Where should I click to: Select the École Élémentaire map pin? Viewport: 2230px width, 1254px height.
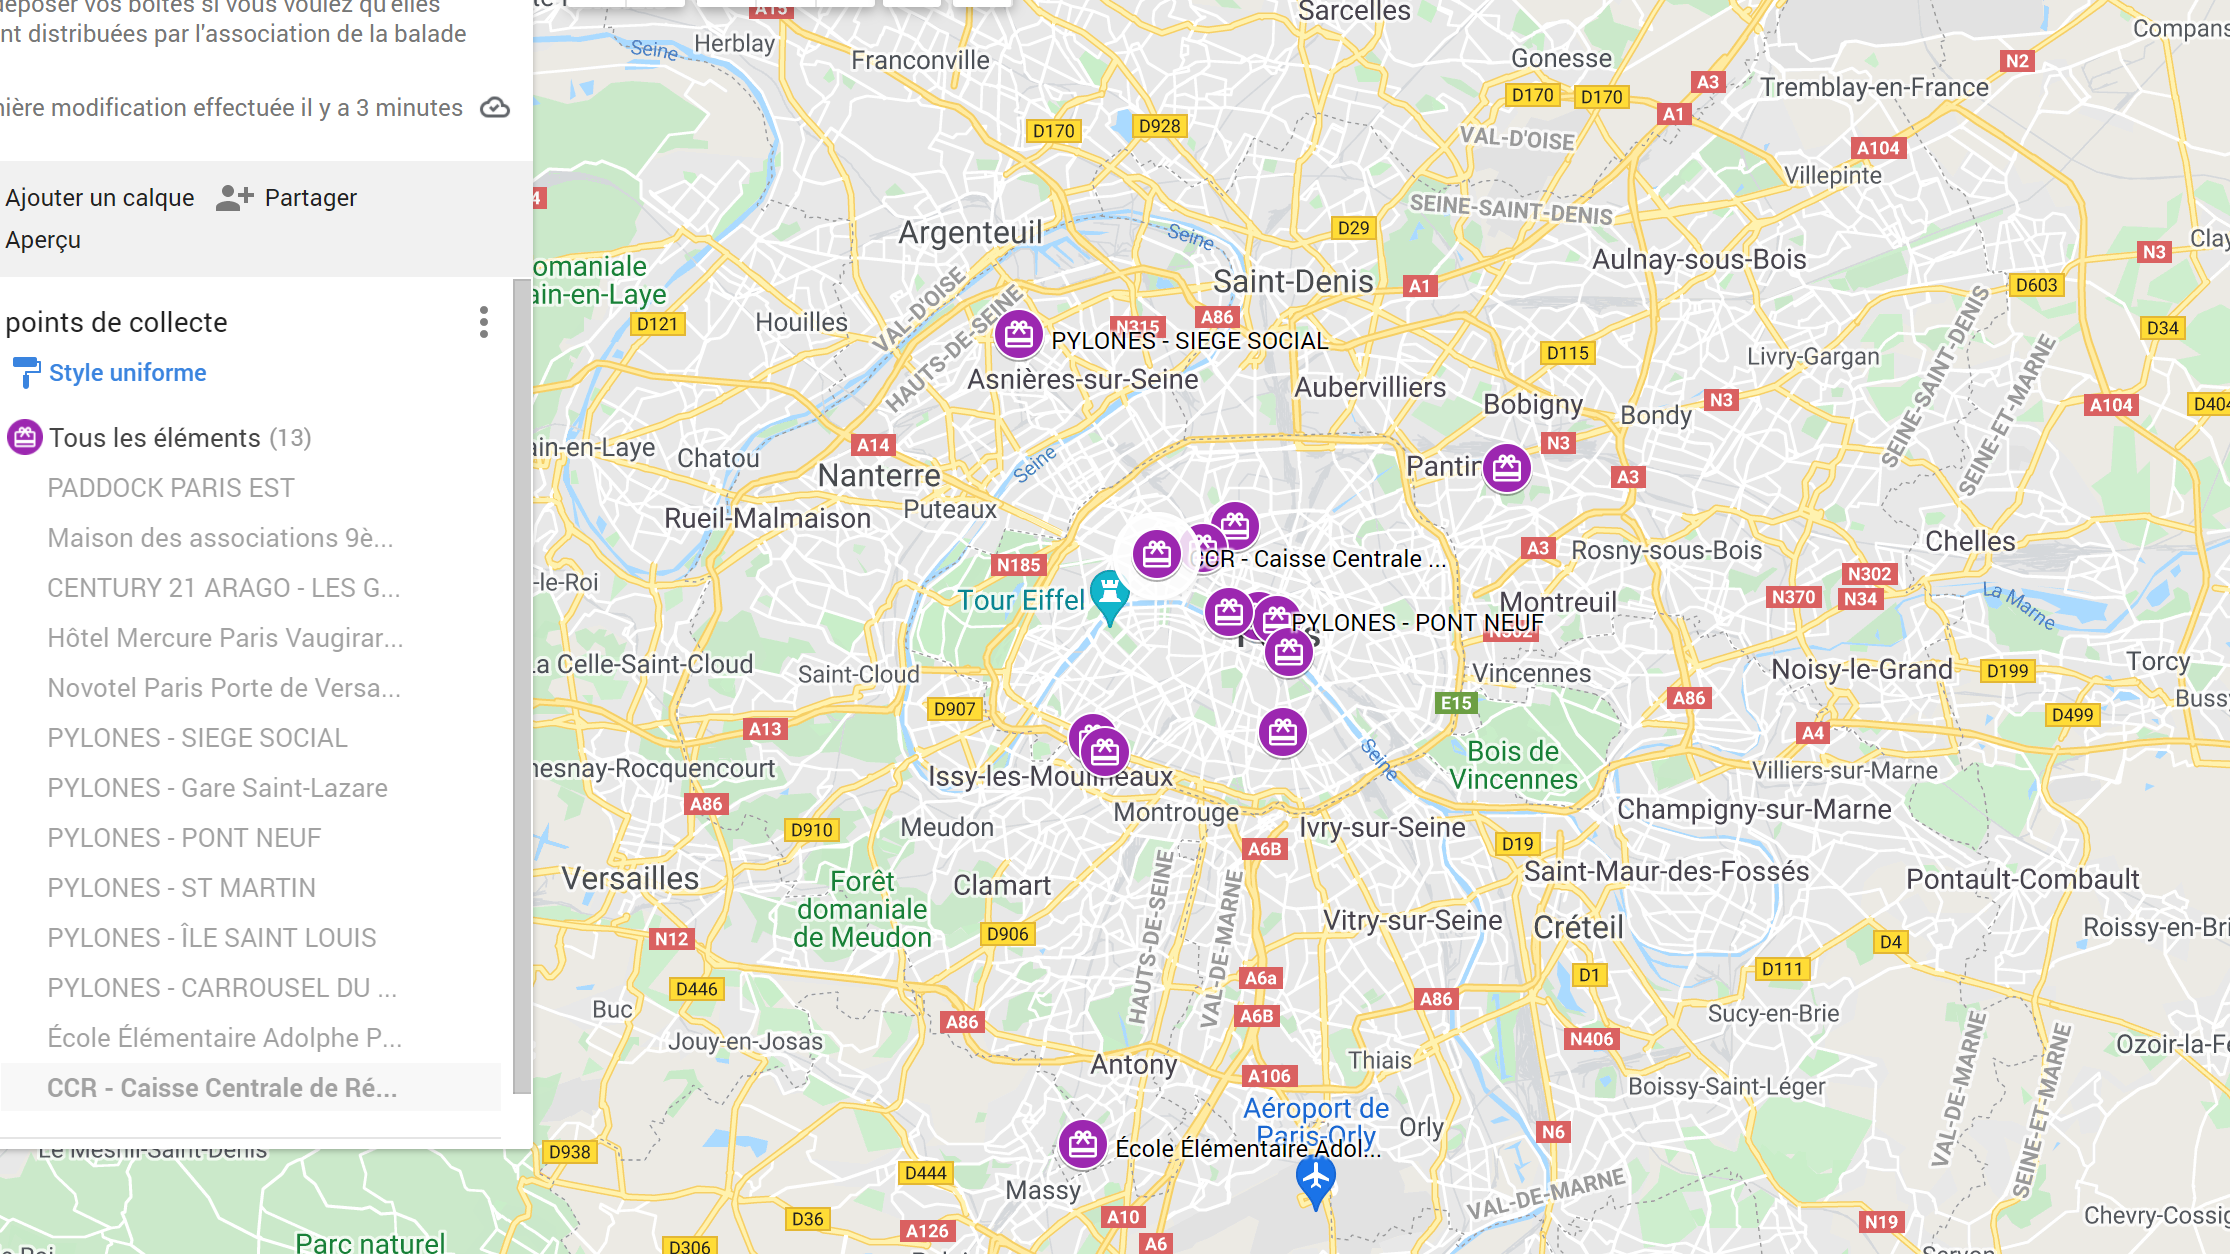click(1083, 1145)
